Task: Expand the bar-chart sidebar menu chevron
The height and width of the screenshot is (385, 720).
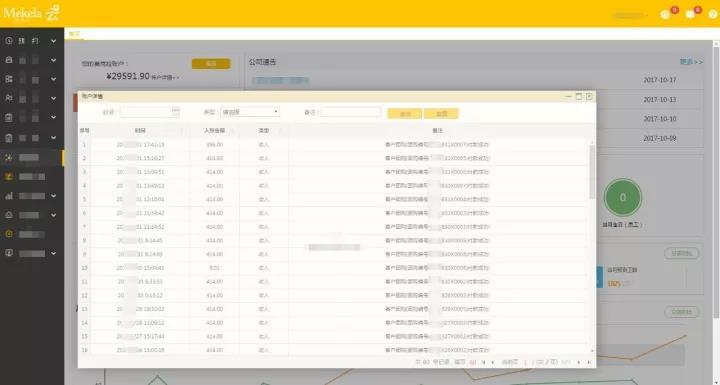Action: tap(53, 196)
